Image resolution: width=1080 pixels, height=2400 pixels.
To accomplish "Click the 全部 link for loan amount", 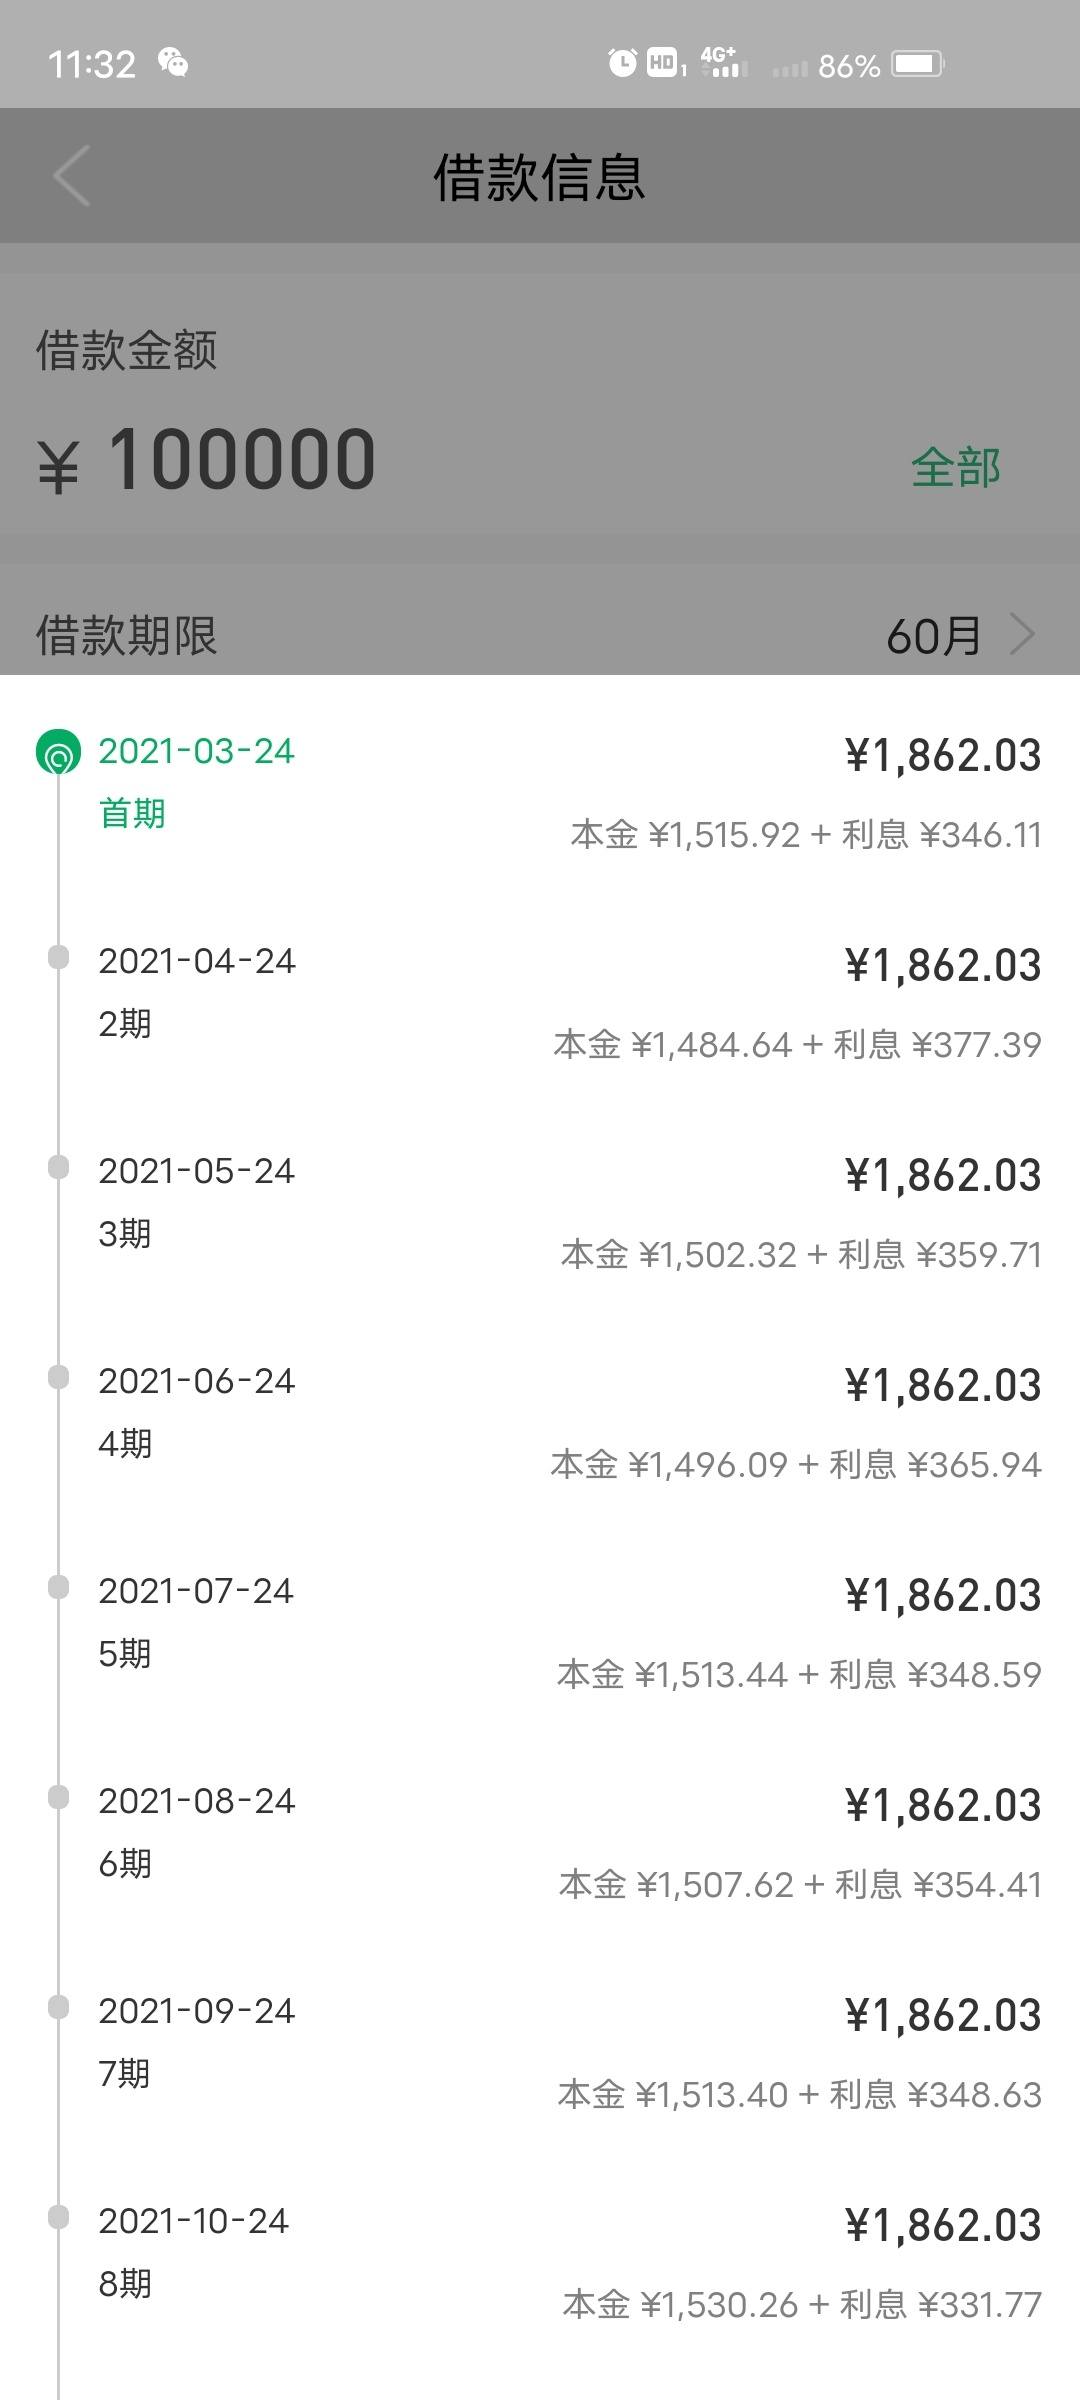I will pos(955,467).
